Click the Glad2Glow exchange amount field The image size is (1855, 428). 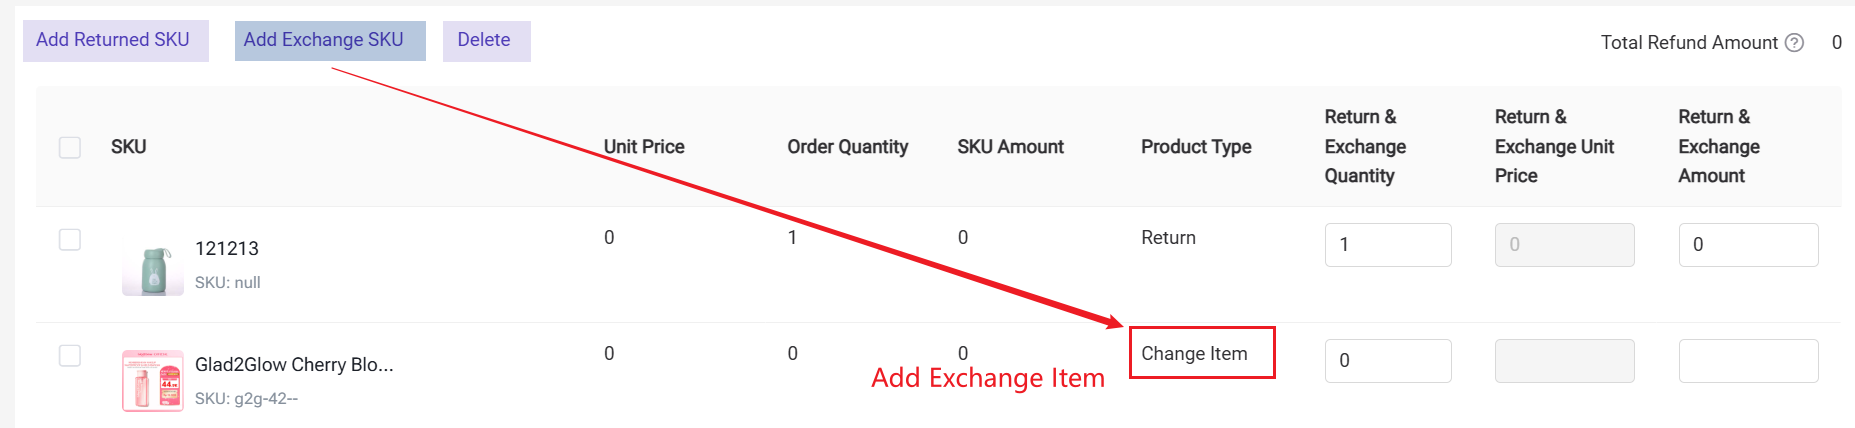1747,361
